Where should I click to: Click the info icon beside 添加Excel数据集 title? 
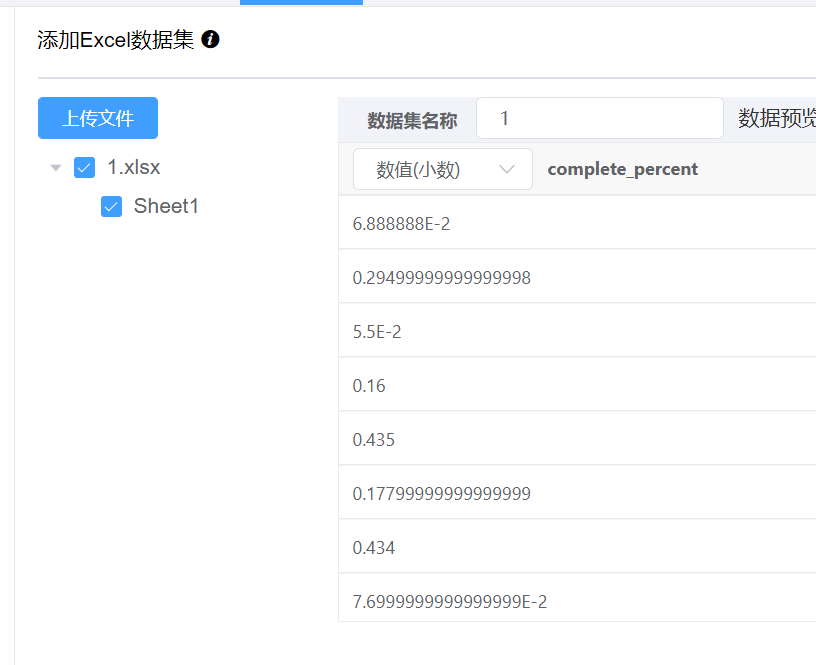pos(210,40)
